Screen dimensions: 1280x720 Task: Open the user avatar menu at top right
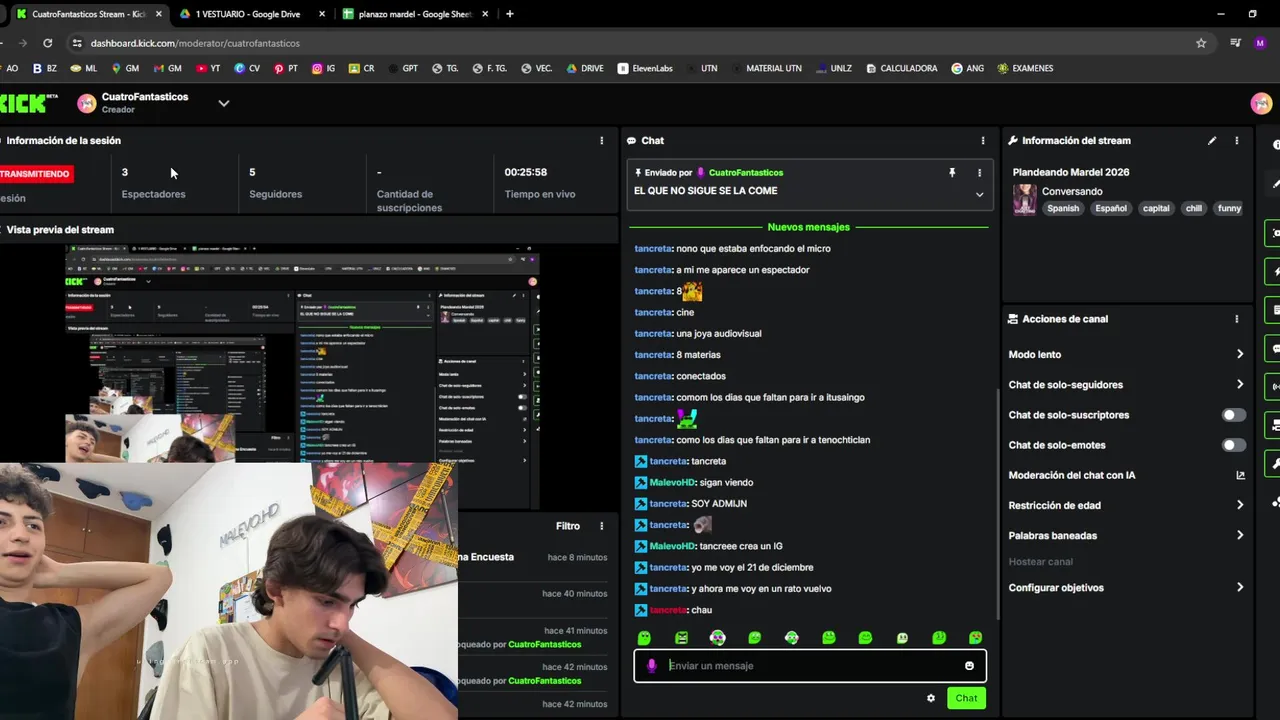pyautogui.click(x=1261, y=103)
